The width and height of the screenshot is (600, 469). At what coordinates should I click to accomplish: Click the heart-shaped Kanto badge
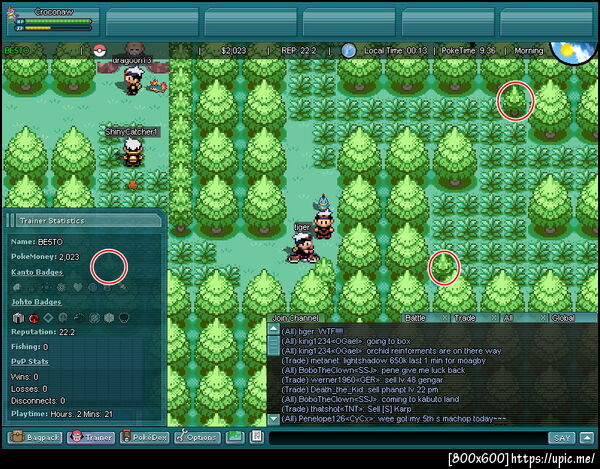click(78, 287)
